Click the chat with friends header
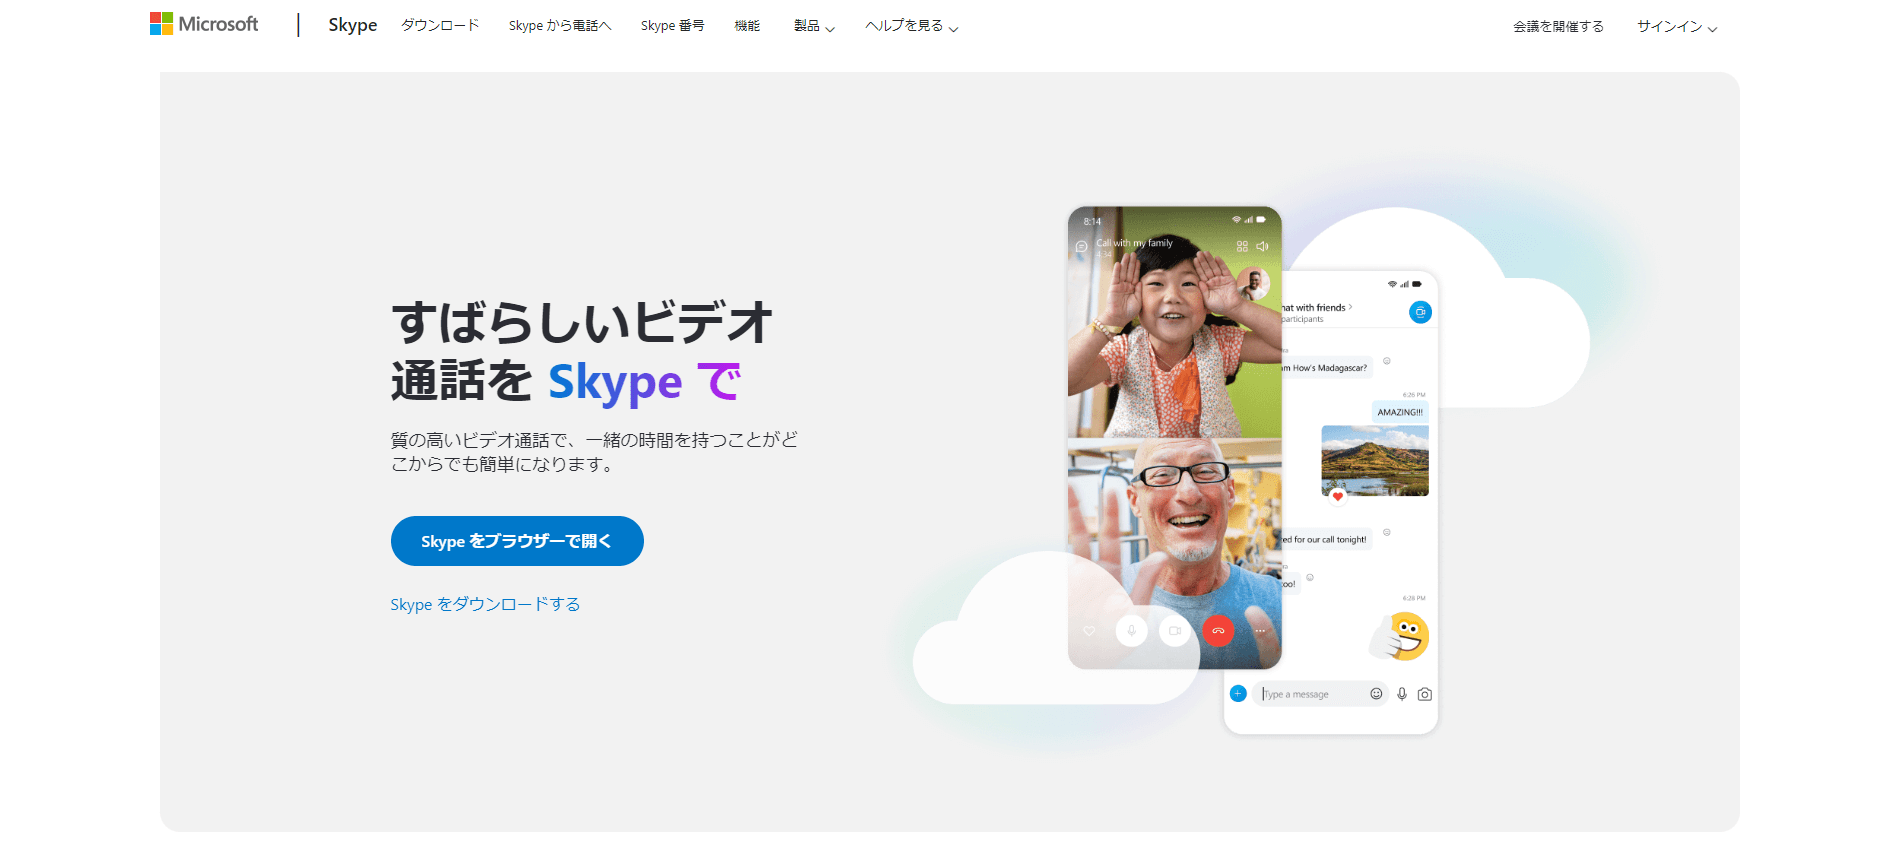1895x843 pixels. point(1316,308)
